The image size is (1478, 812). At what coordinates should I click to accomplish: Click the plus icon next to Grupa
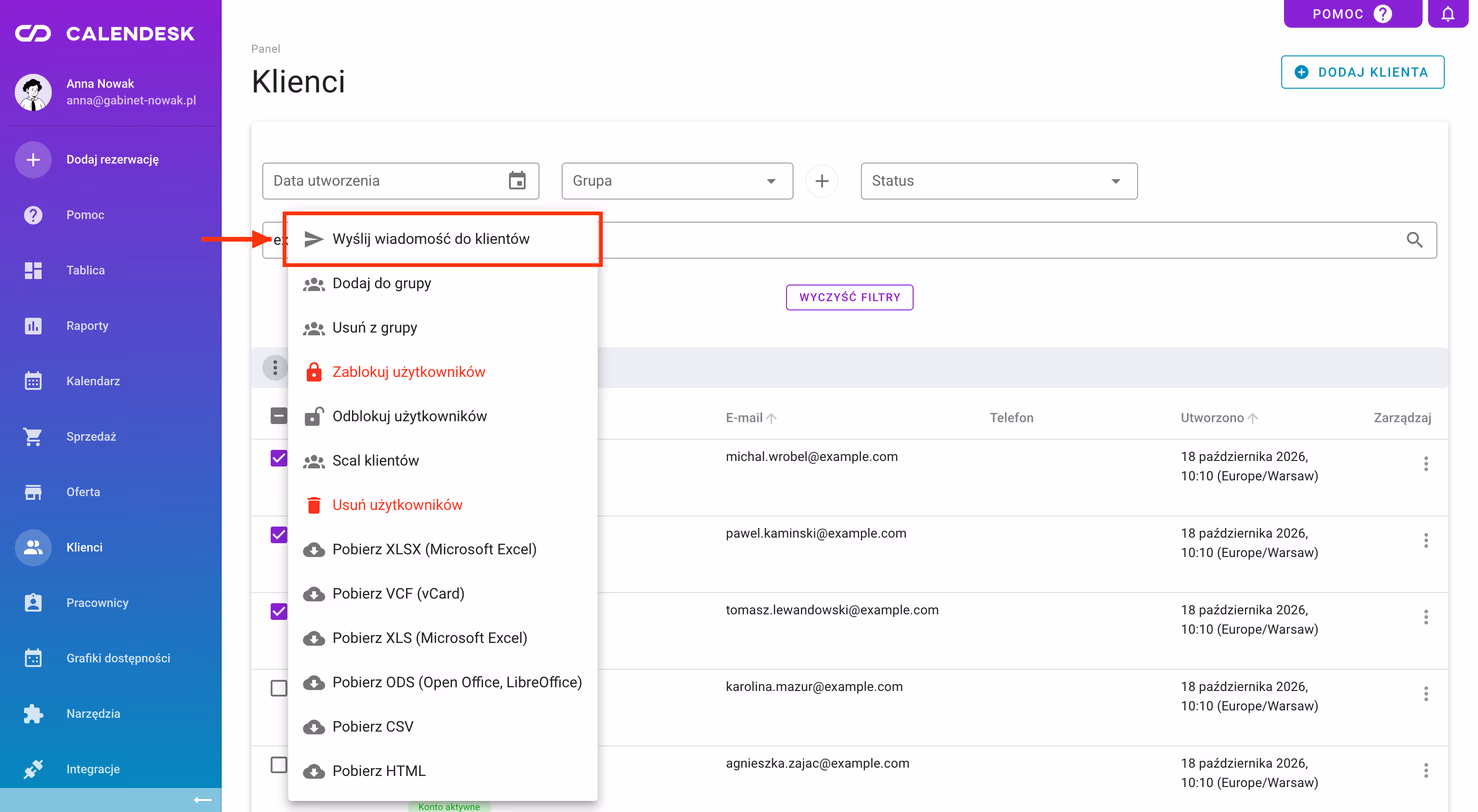pos(822,181)
